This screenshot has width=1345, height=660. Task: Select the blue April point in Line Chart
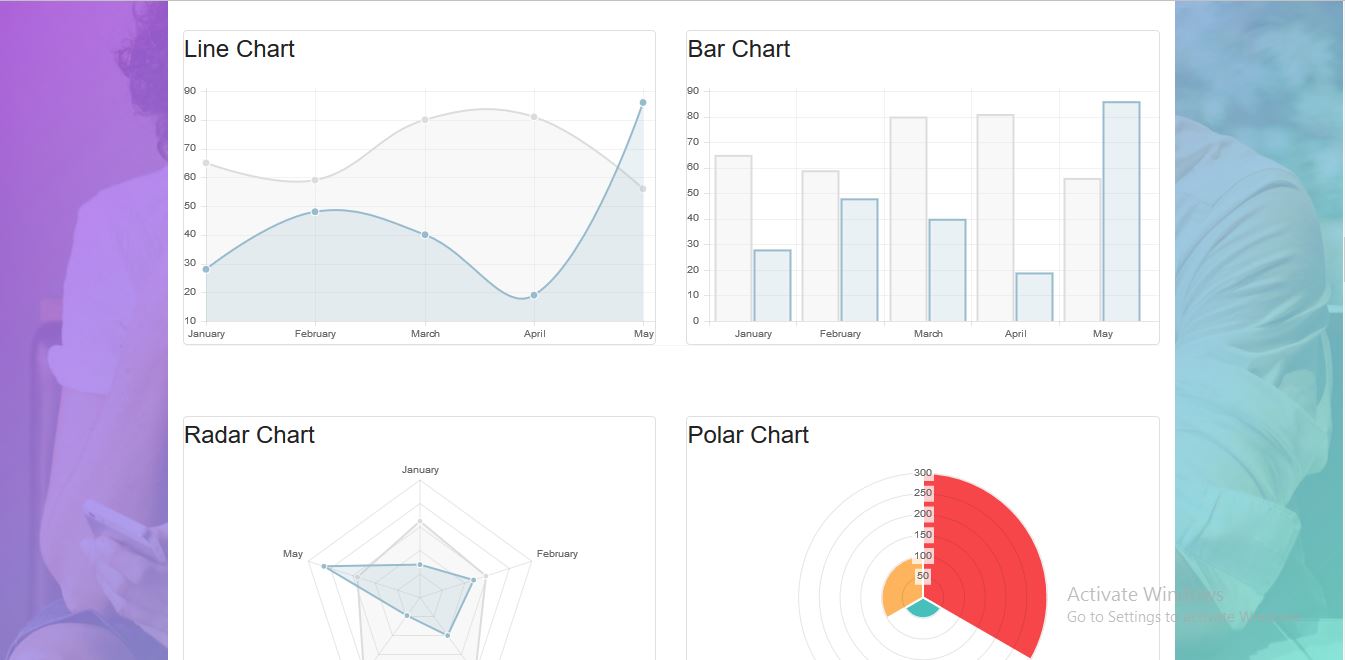pyautogui.click(x=534, y=295)
